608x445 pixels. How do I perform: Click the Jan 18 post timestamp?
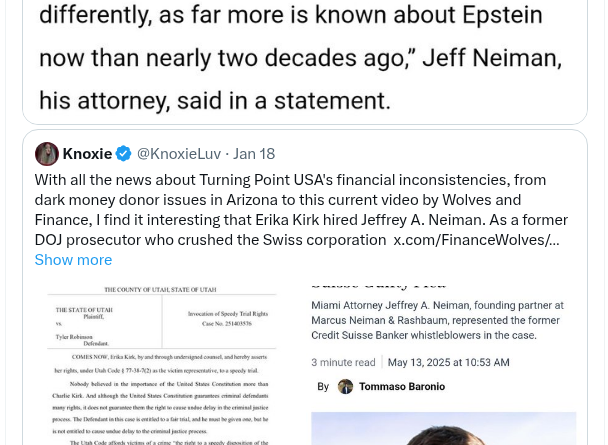[254, 154]
